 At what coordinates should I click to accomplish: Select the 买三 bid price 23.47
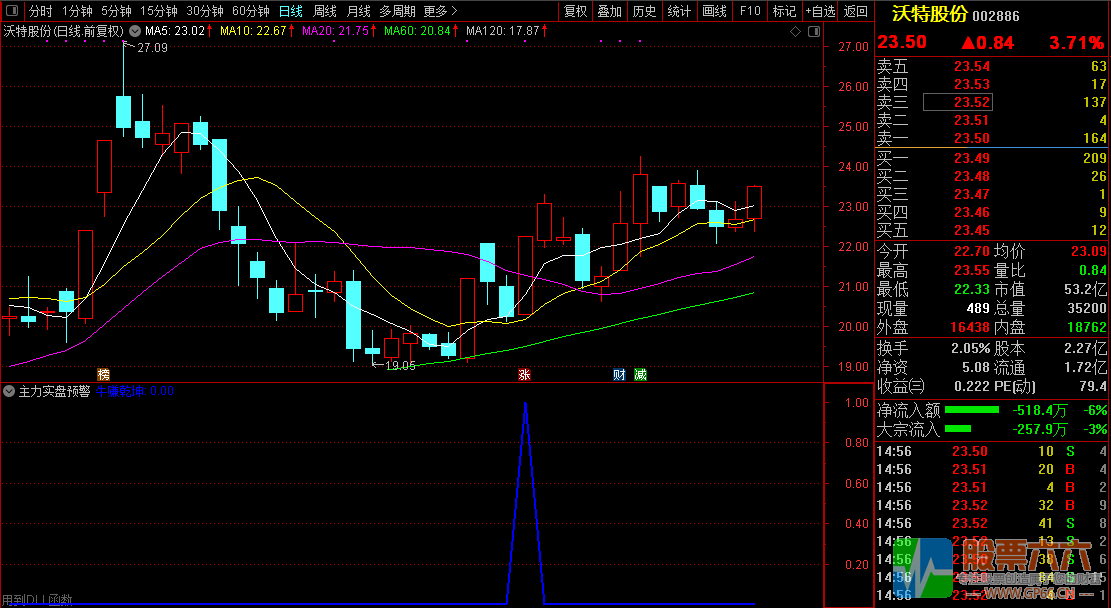point(971,194)
